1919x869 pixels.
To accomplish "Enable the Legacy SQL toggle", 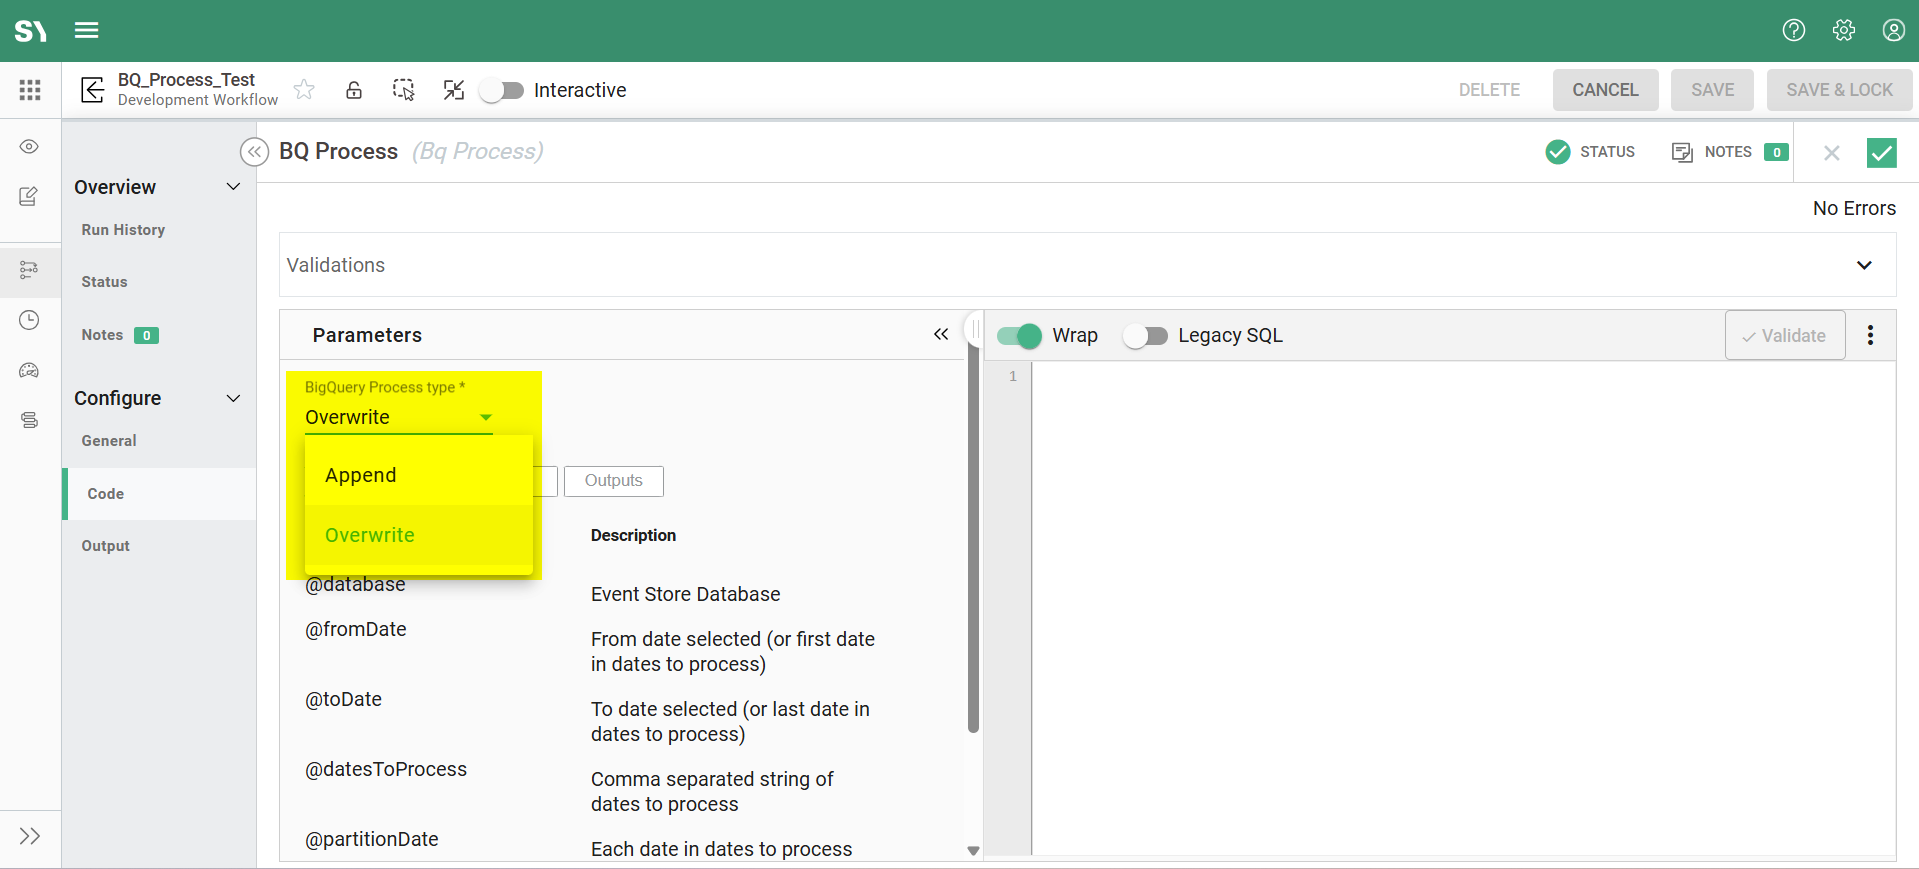I will pos(1145,336).
